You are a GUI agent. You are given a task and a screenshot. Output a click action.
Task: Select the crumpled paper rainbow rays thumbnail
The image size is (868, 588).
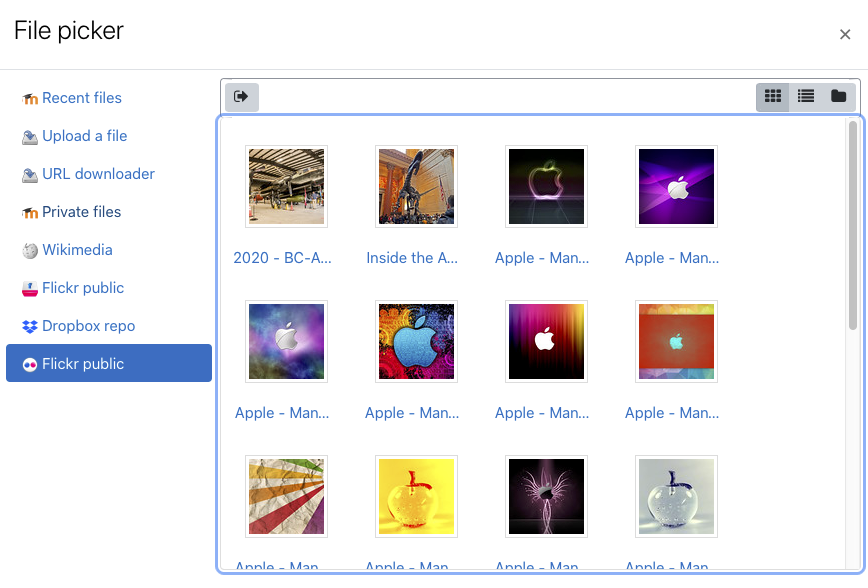click(x=286, y=497)
